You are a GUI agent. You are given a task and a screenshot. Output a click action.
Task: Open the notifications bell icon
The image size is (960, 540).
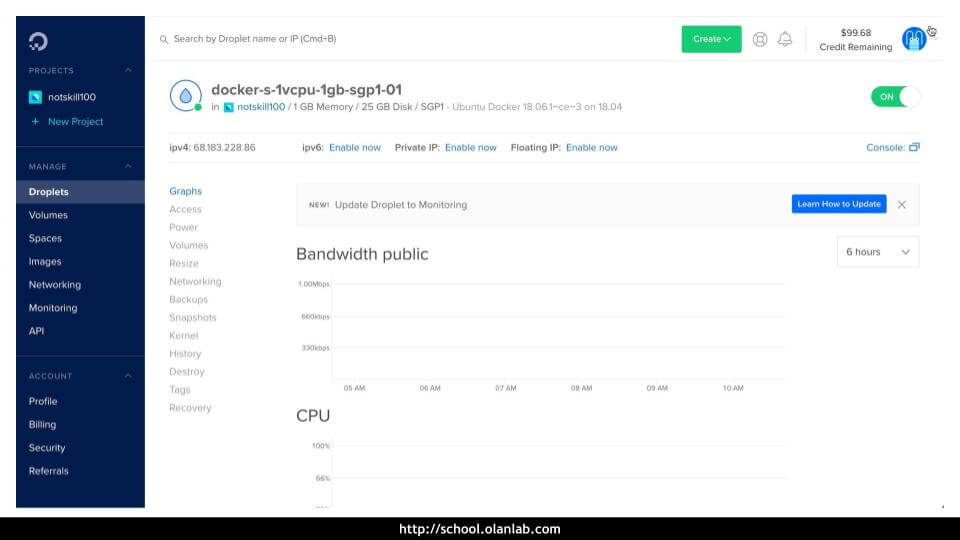point(785,39)
